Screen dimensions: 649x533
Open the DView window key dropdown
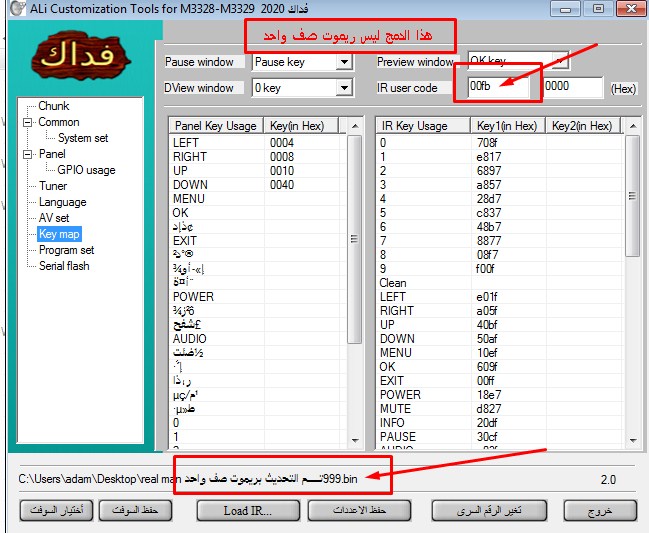click(x=344, y=88)
